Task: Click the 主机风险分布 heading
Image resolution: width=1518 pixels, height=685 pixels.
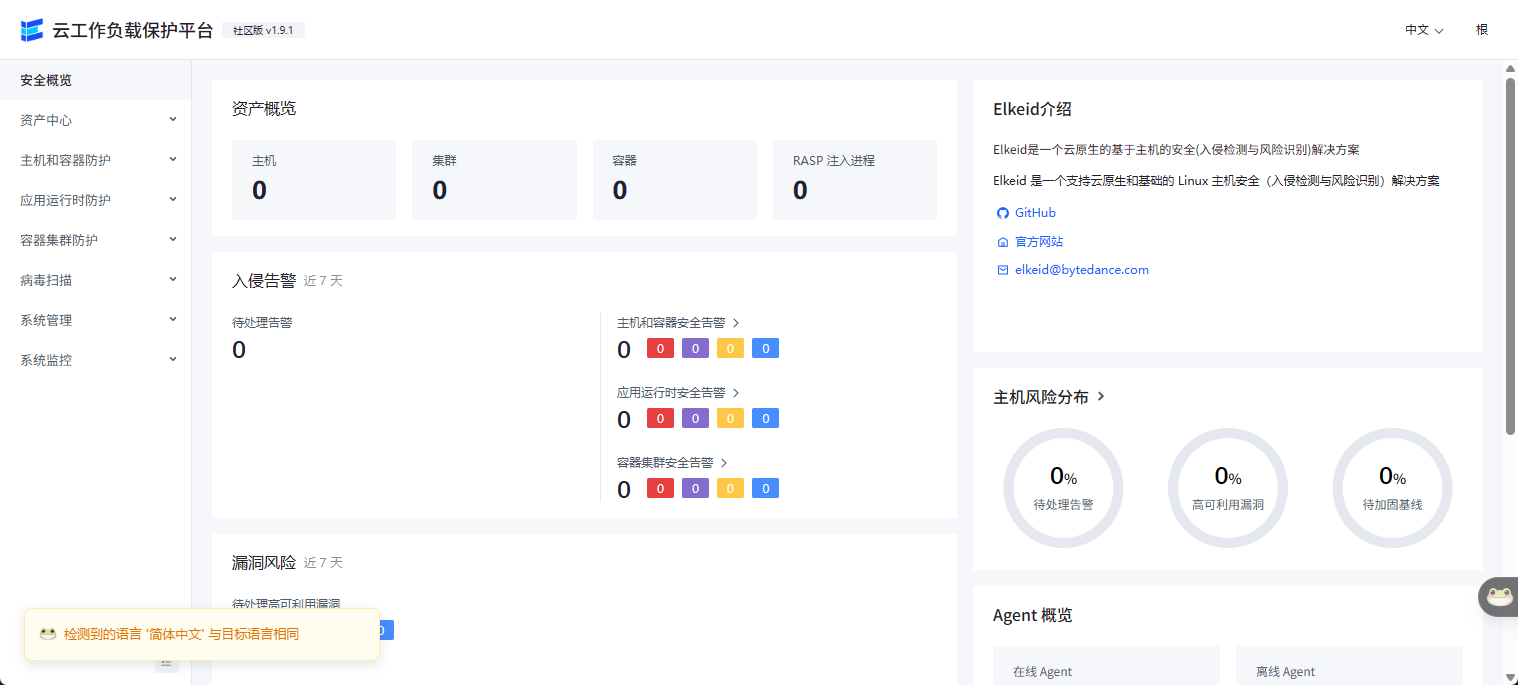Action: 1041,397
